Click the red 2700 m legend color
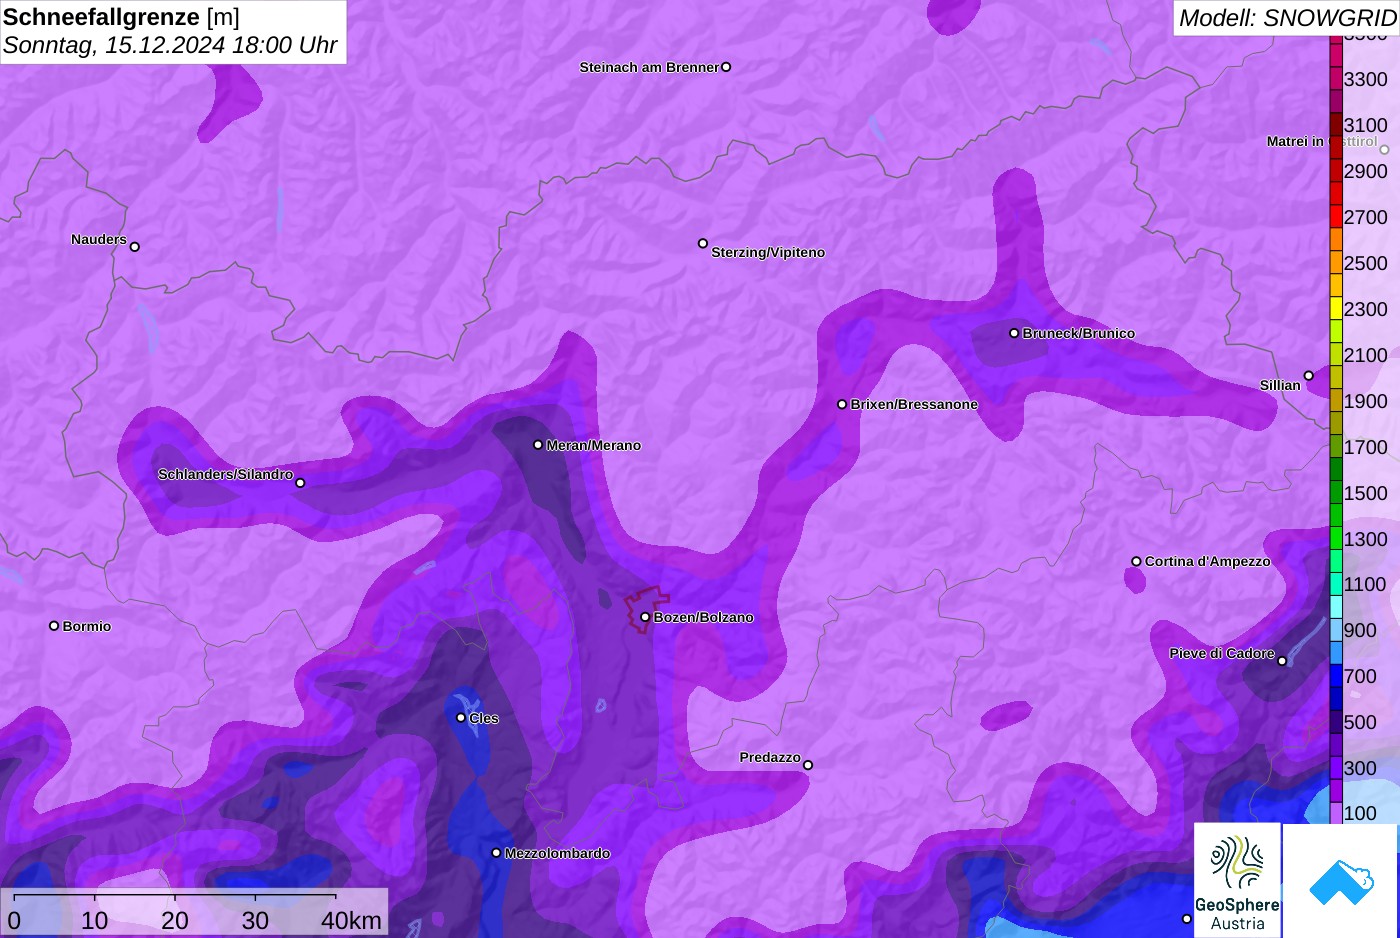Viewport: 1400px width, 938px height. click(x=1336, y=217)
